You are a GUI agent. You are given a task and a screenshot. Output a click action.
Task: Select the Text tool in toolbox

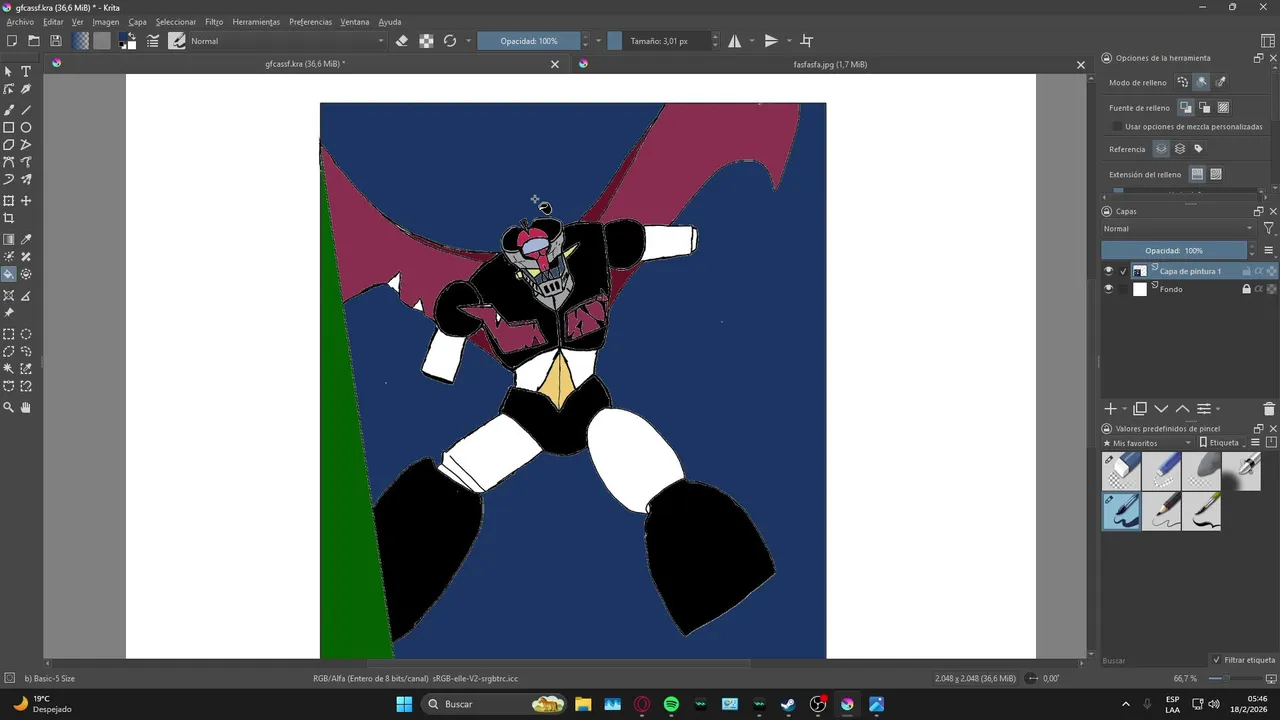[x=26, y=72]
